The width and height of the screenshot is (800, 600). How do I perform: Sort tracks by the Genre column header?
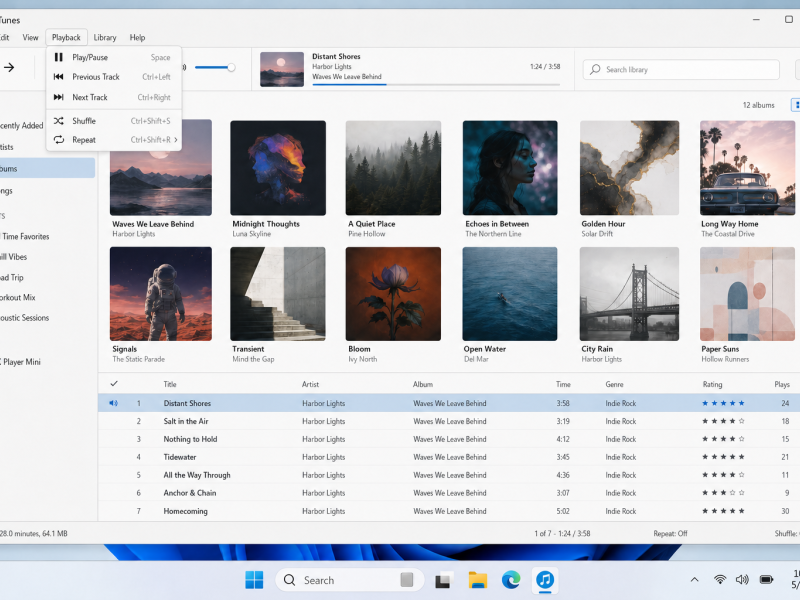coord(614,384)
